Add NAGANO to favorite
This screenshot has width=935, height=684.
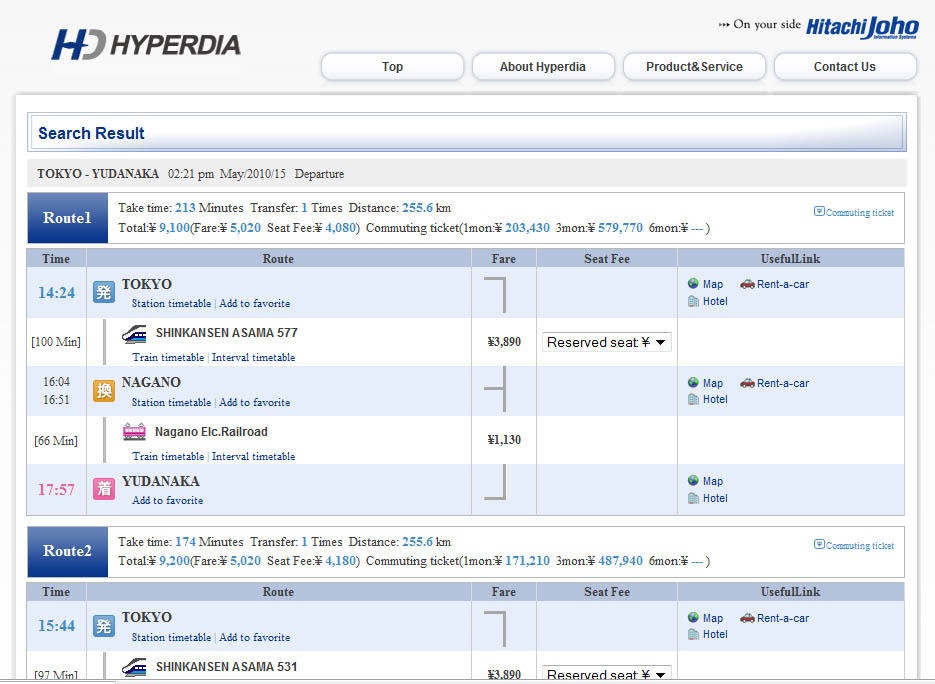[x=255, y=403]
